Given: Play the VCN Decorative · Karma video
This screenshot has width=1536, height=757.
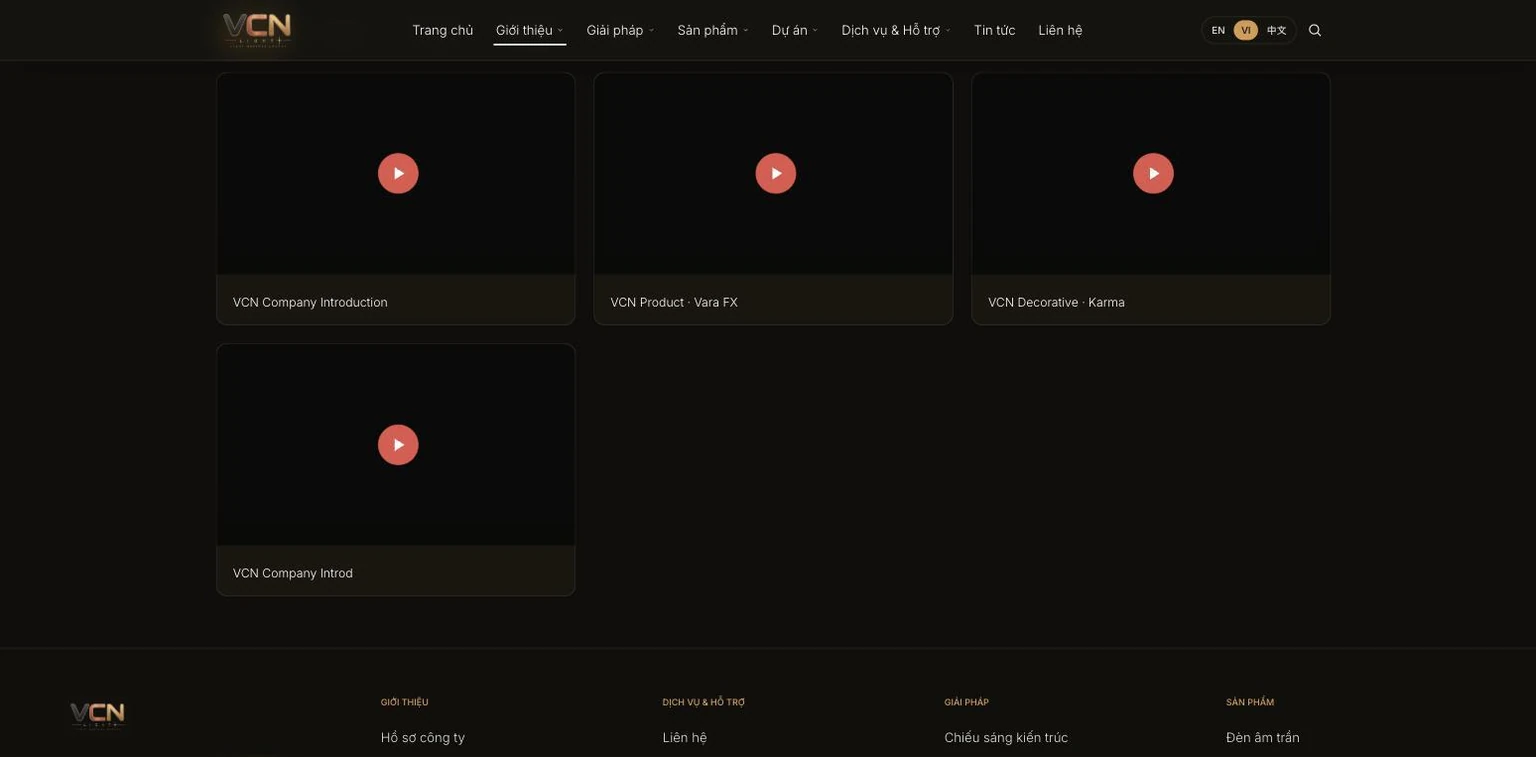Looking at the screenshot, I should tap(1153, 173).
